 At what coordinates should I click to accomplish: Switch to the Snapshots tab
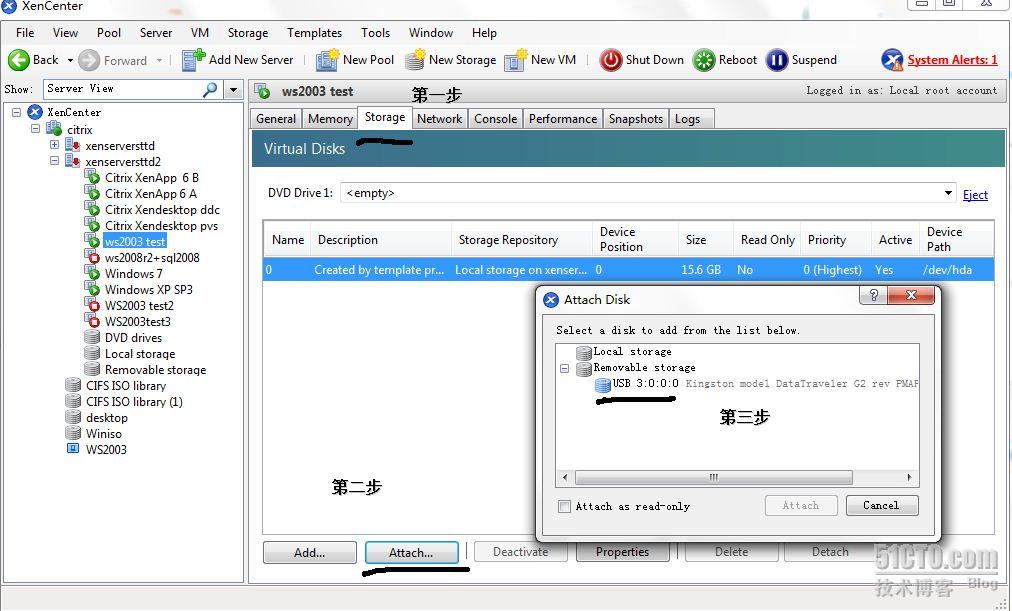click(636, 119)
